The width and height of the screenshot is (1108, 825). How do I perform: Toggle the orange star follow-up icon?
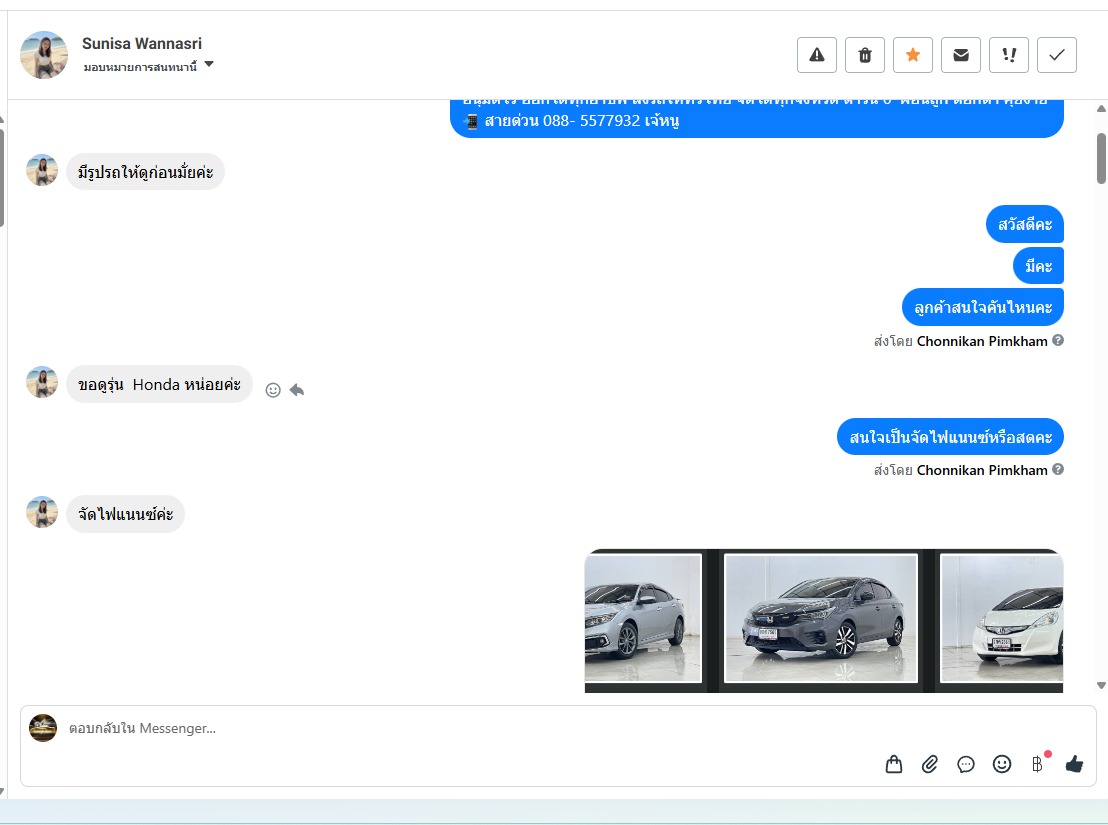pyautogui.click(x=913, y=55)
